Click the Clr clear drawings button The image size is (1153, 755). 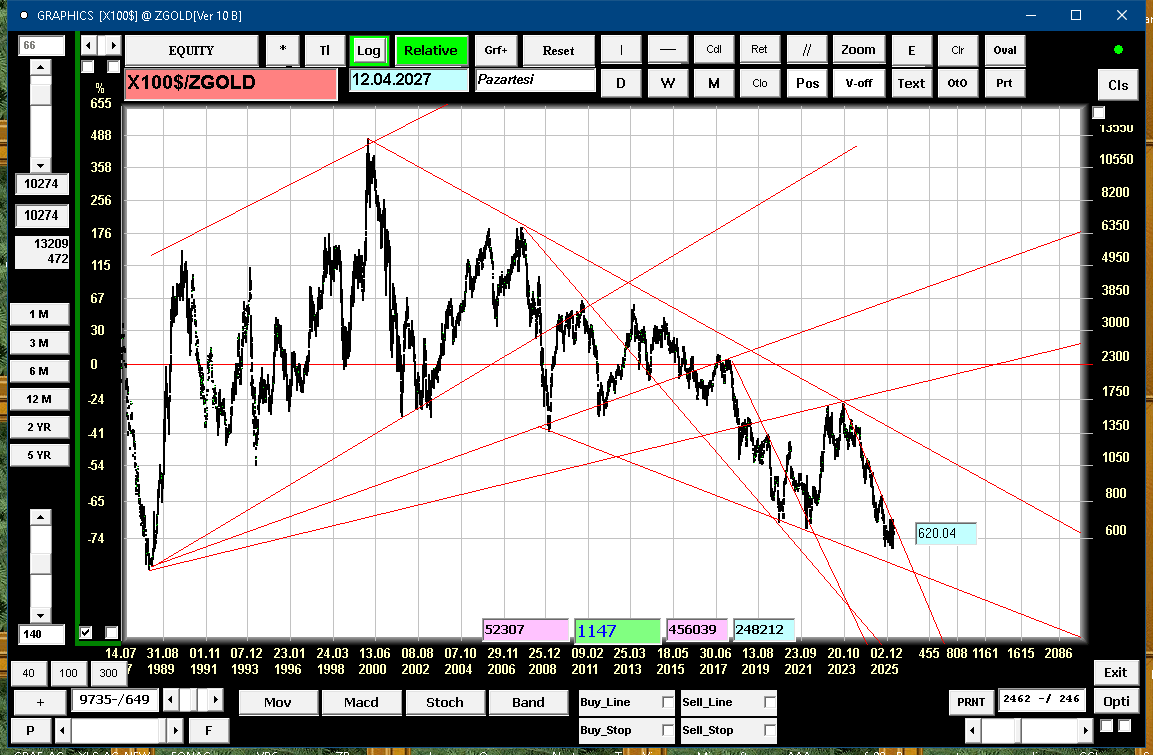[957, 50]
